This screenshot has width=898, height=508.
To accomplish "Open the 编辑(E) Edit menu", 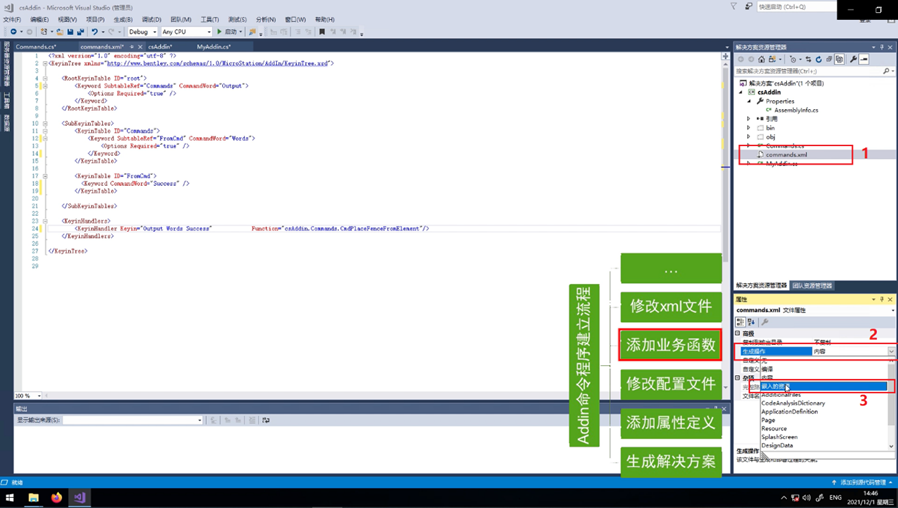I will tap(39, 19).
